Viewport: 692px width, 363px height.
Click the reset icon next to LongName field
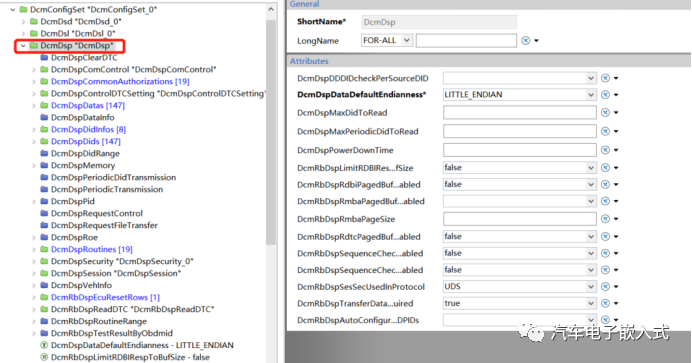(x=525, y=41)
